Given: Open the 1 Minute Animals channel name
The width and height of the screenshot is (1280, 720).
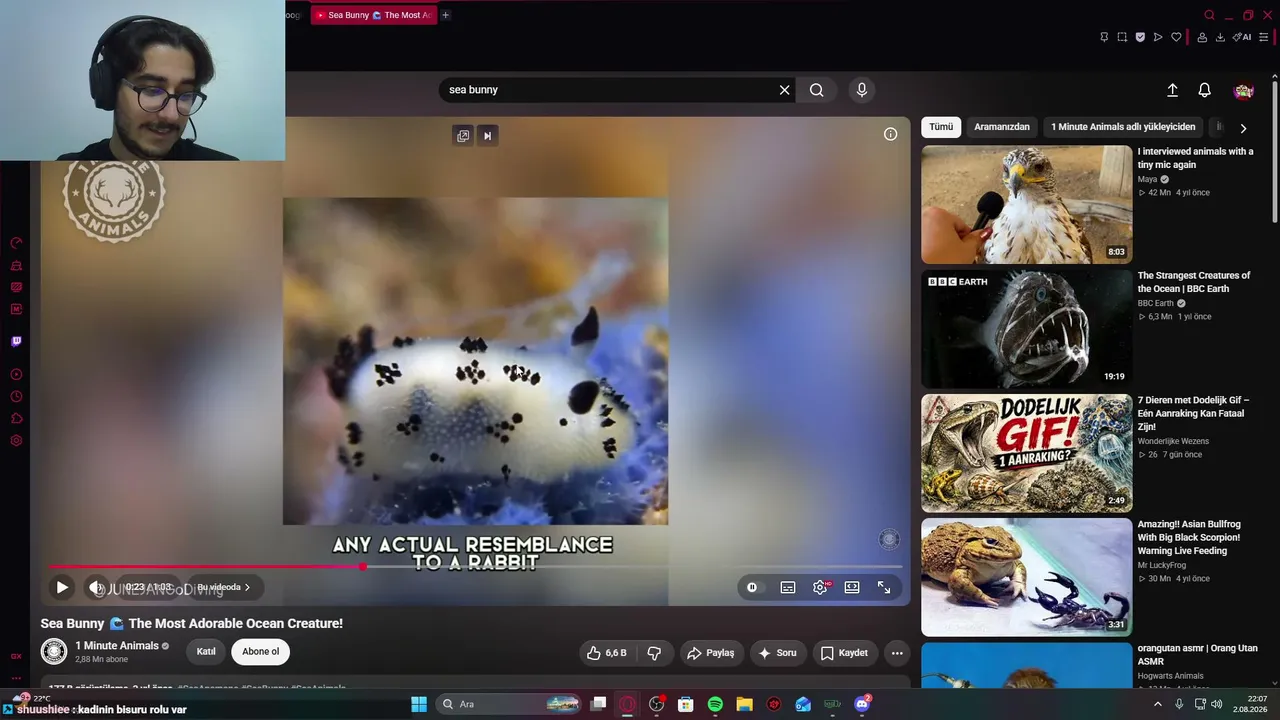Looking at the screenshot, I should pyautogui.click(x=117, y=646).
